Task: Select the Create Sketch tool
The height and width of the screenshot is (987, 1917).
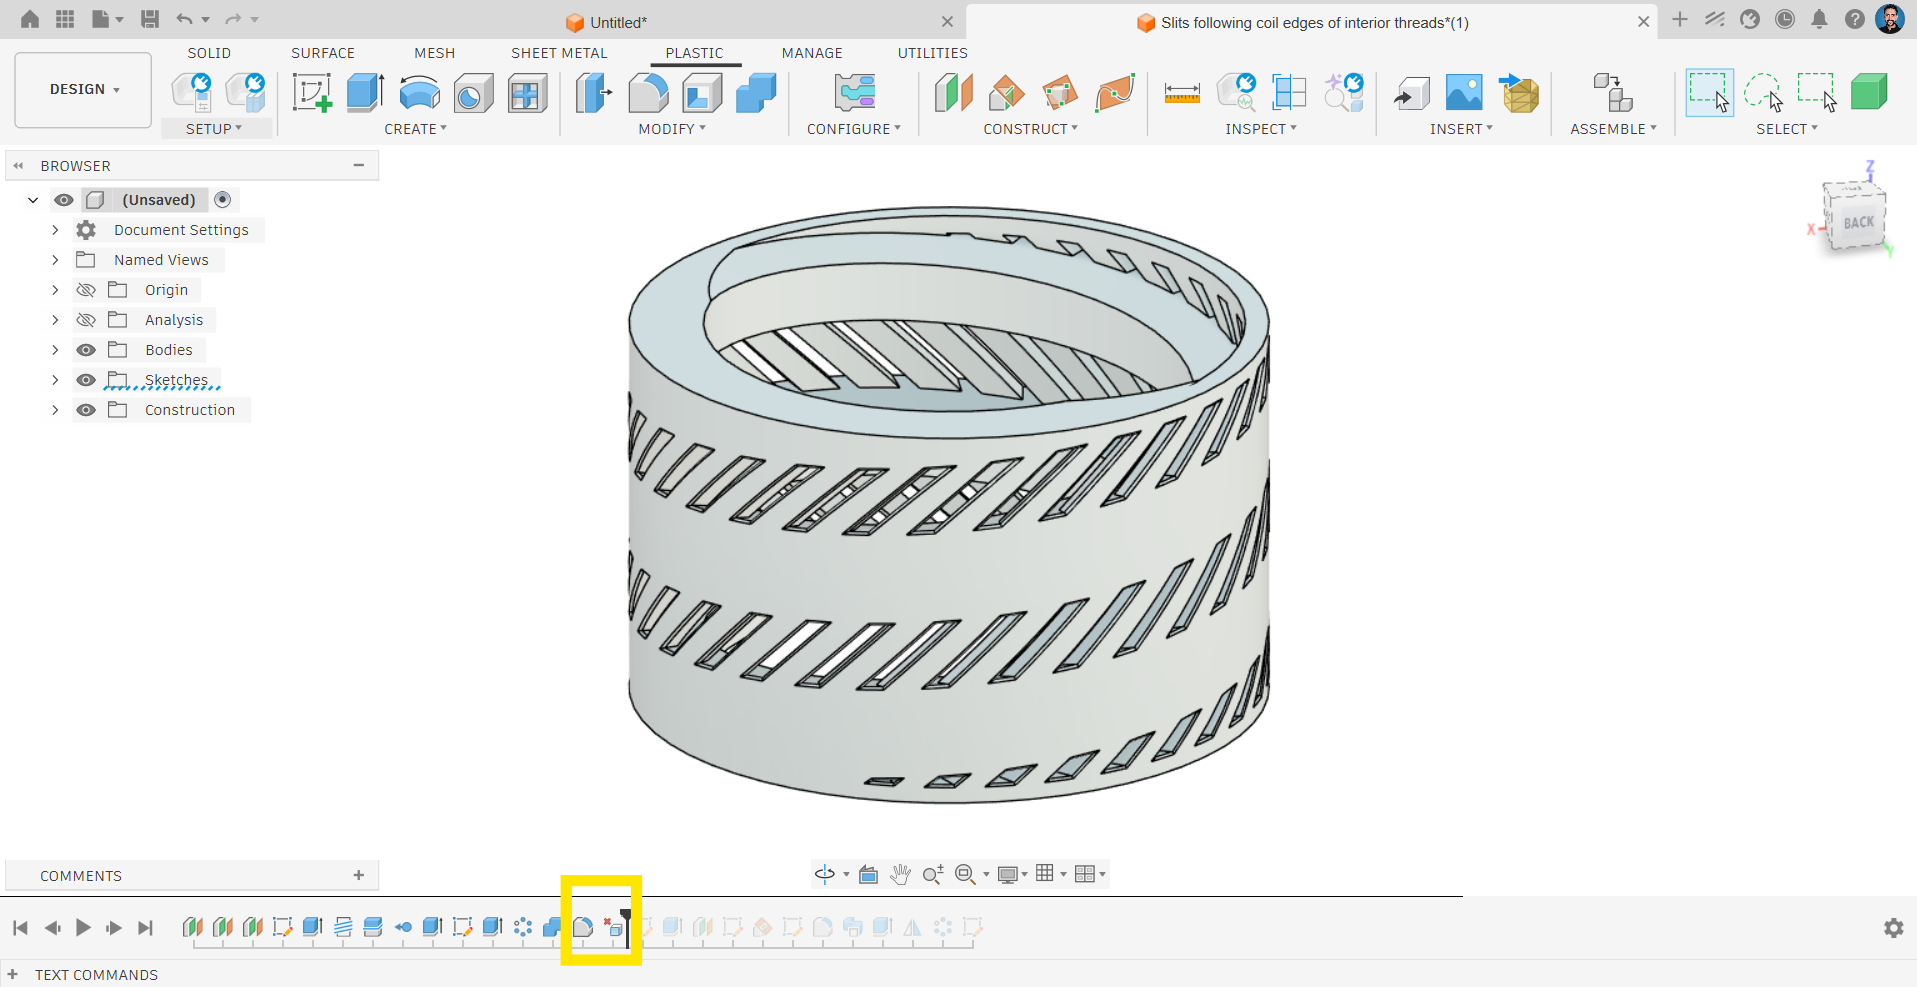Action: (312, 93)
